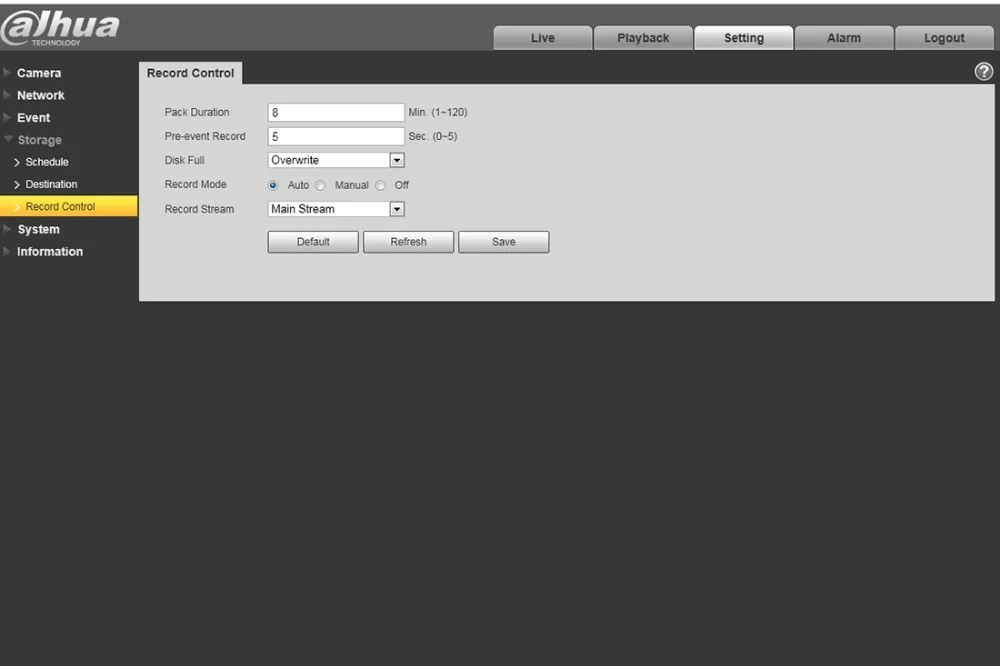The width and height of the screenshot is (1000, 666).
Task: Select the Auto record mode radio
Action: pos(273,185)
